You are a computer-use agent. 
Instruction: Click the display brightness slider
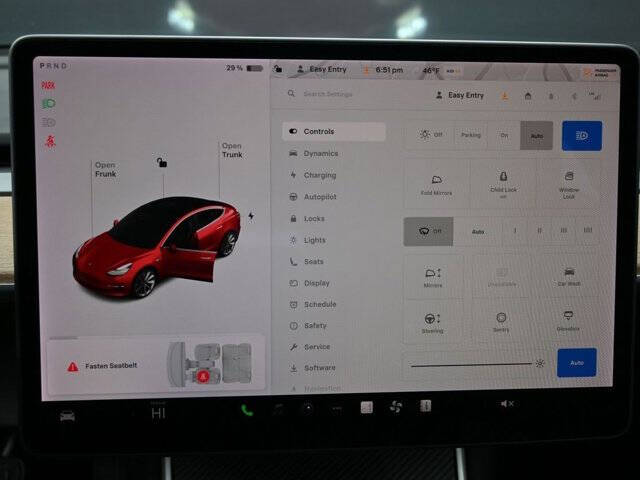pyautogui.click(x=471, y=365)
